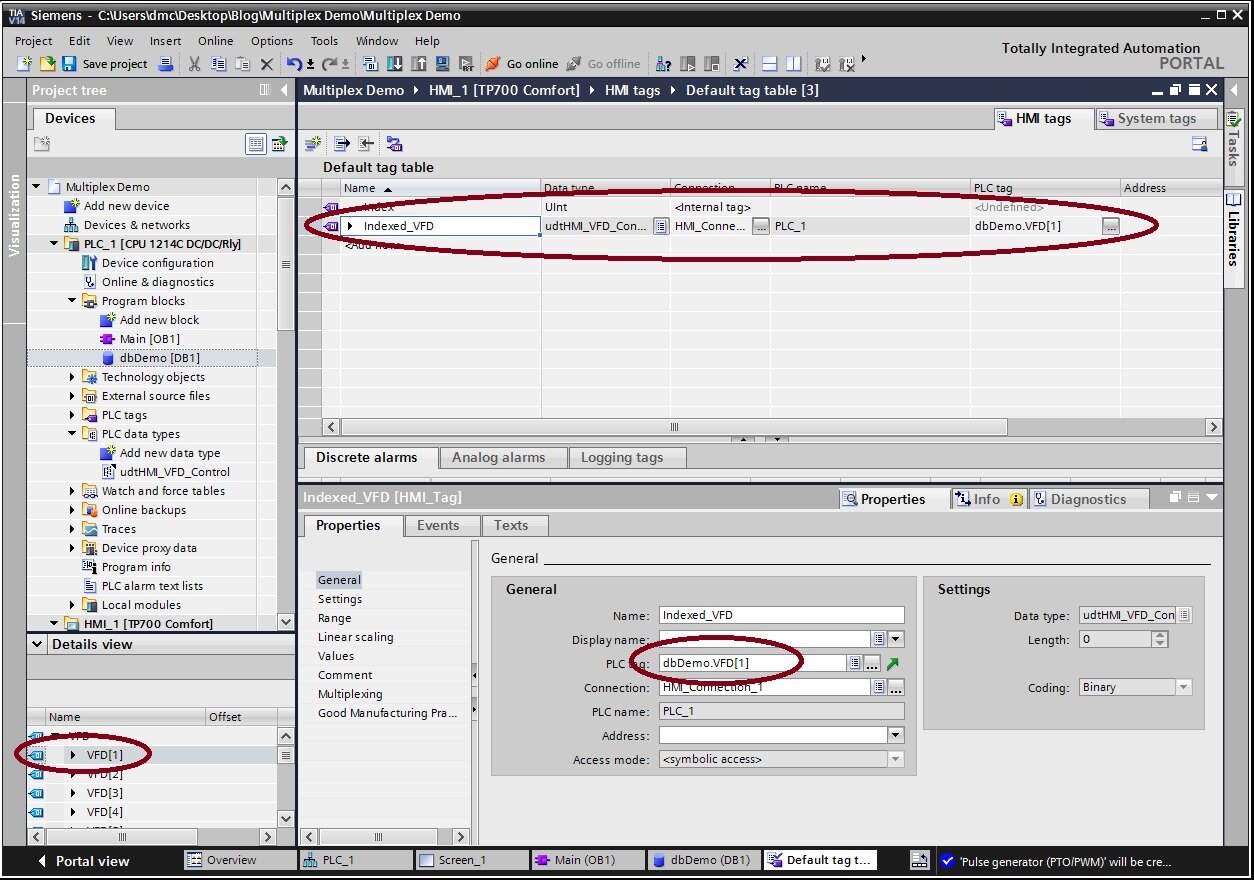Increment the Length stepper up arrow
The image size is (1254, 880).
pos(1160,635)
